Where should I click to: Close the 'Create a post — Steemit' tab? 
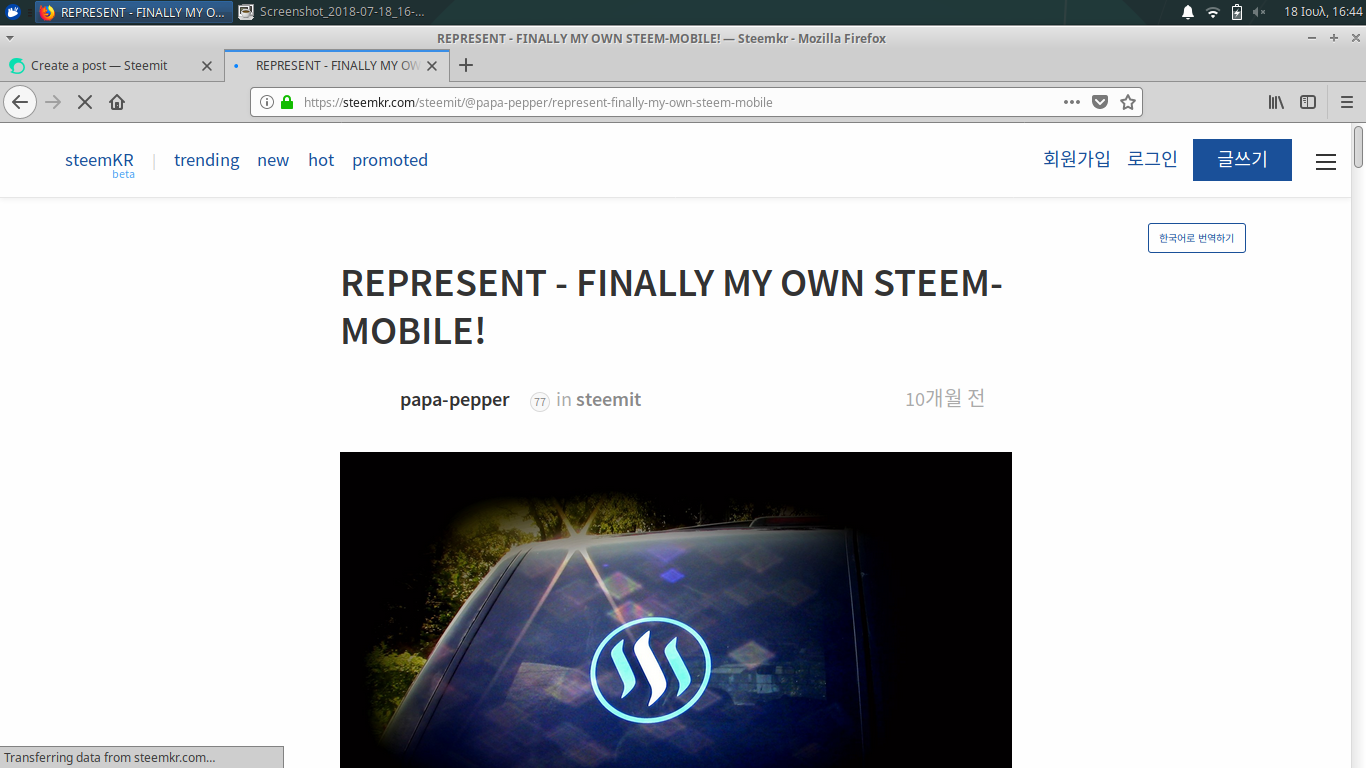pyautogui.click(x=207, y=66)
